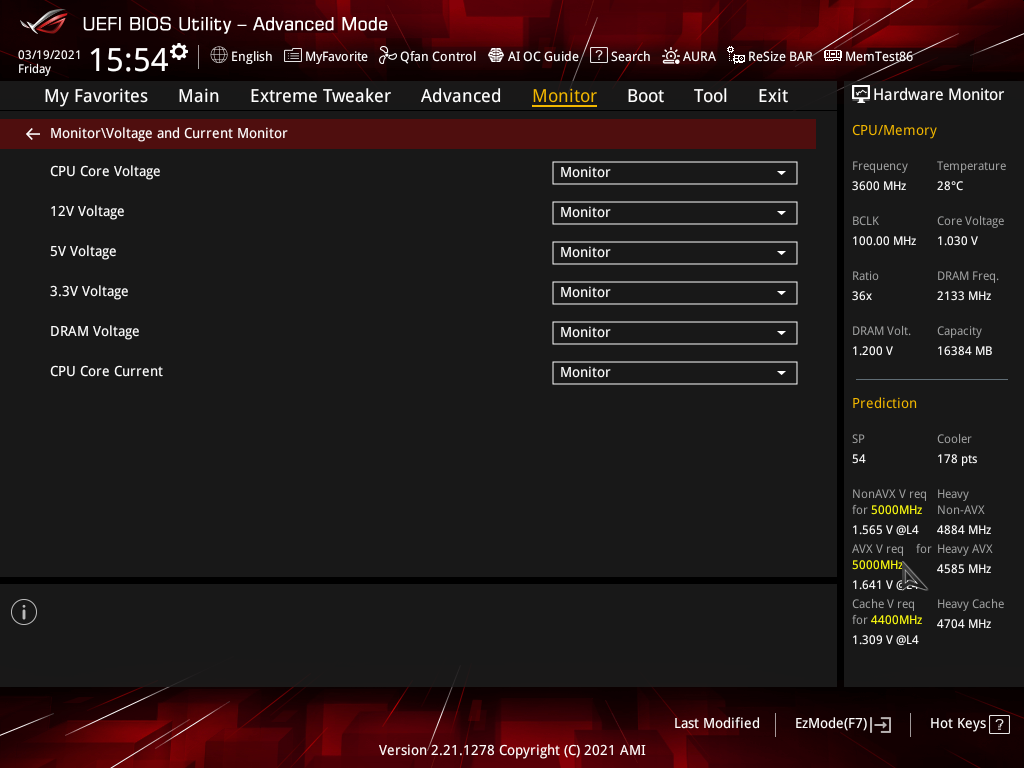1024x768 pixels.
Task: Toggle the ReSize BAR icon
Action: pos(736,56)
